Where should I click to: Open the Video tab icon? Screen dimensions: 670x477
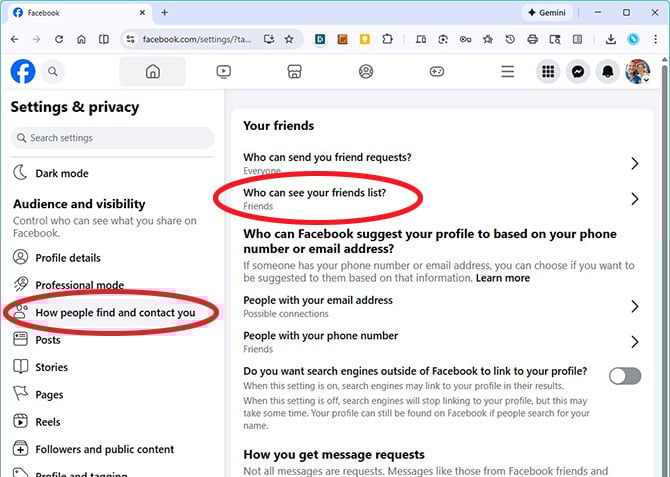click(x=223, y=71)
